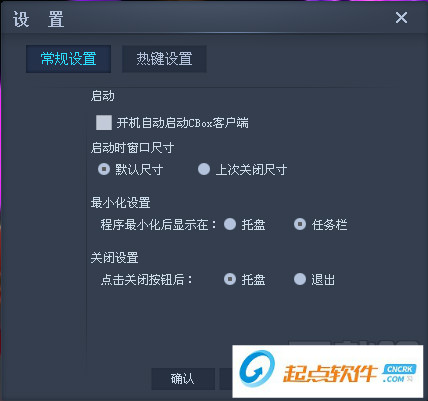Choose the 上次关闭尺寸 radio option
428x401 pixels.
pos(204,169)
